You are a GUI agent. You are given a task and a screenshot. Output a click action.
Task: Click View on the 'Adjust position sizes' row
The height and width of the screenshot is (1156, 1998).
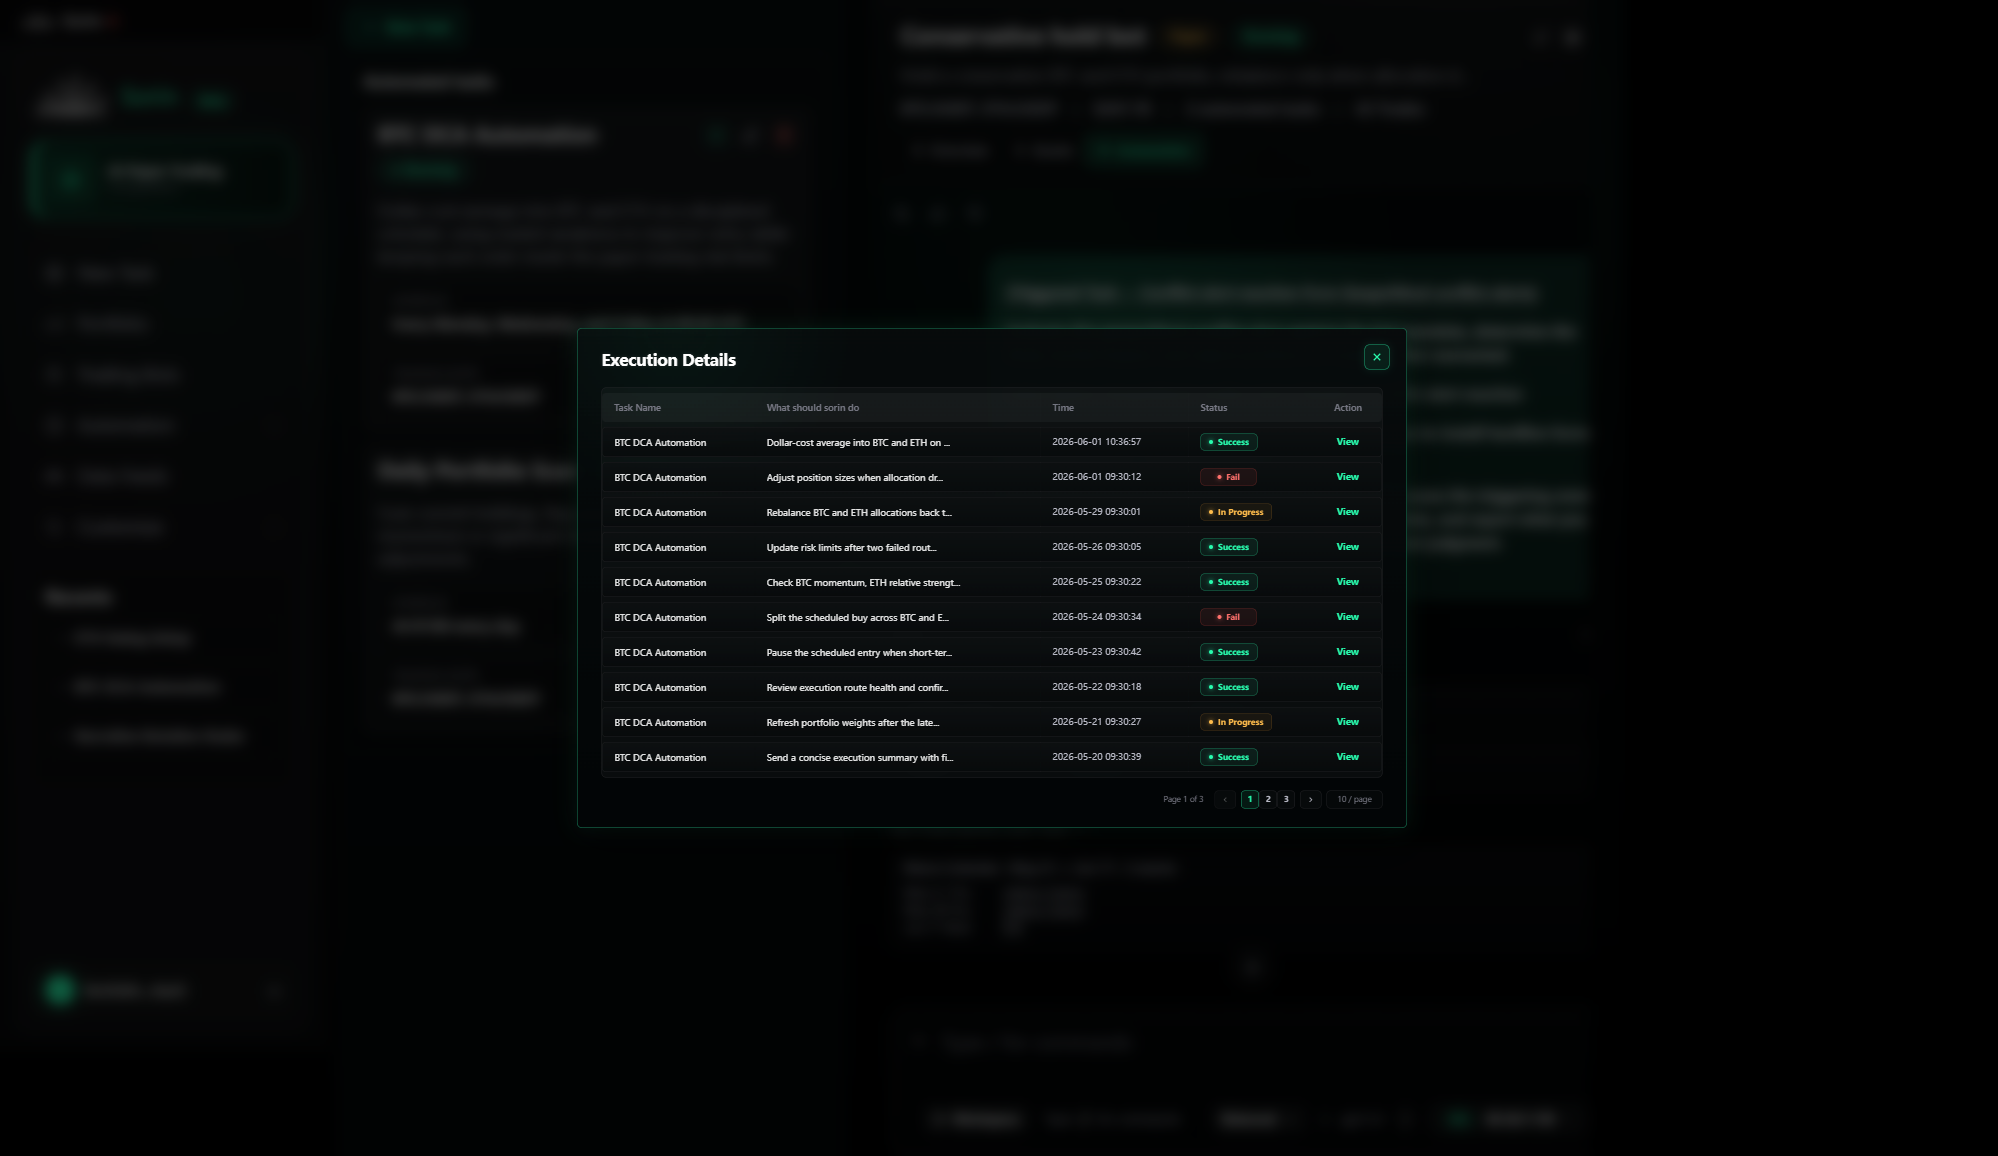(x=1347, y=477)
